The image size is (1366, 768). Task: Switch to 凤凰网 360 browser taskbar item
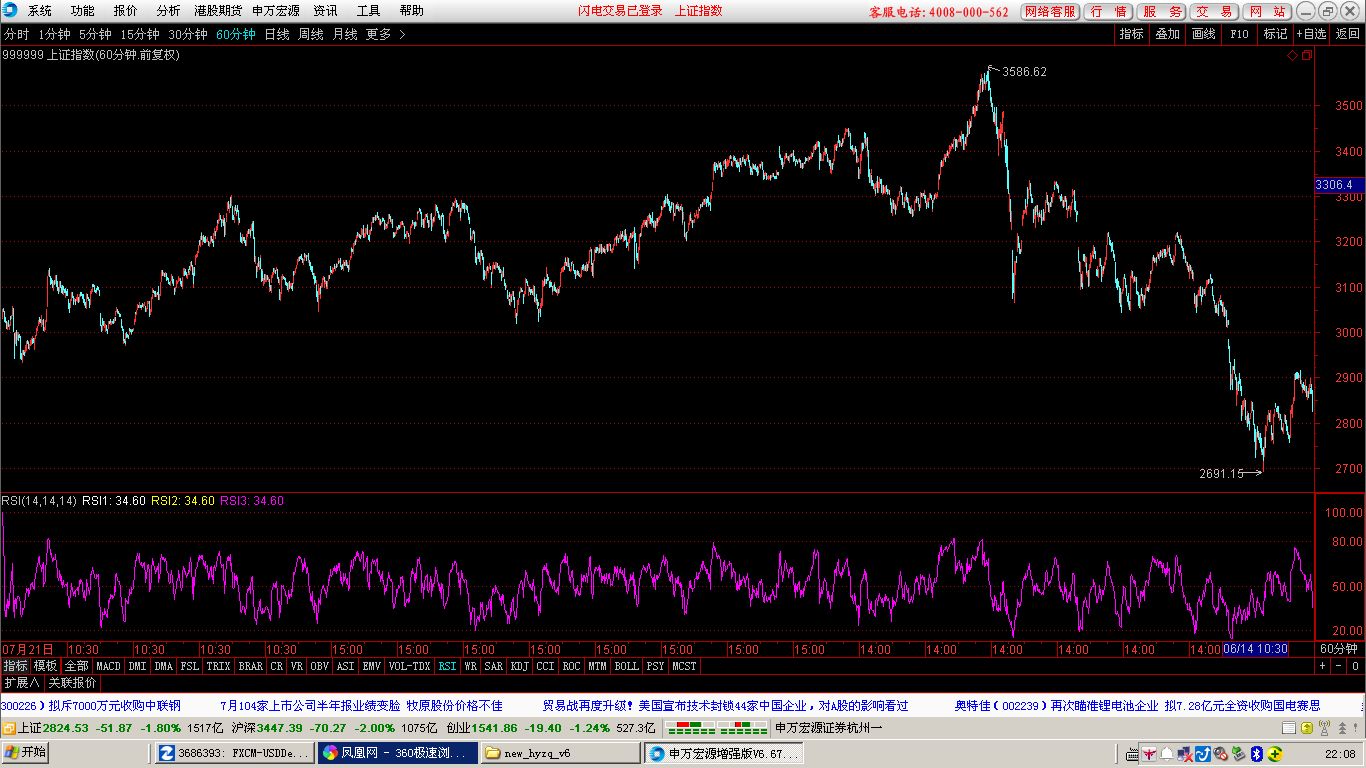point(396,753)
